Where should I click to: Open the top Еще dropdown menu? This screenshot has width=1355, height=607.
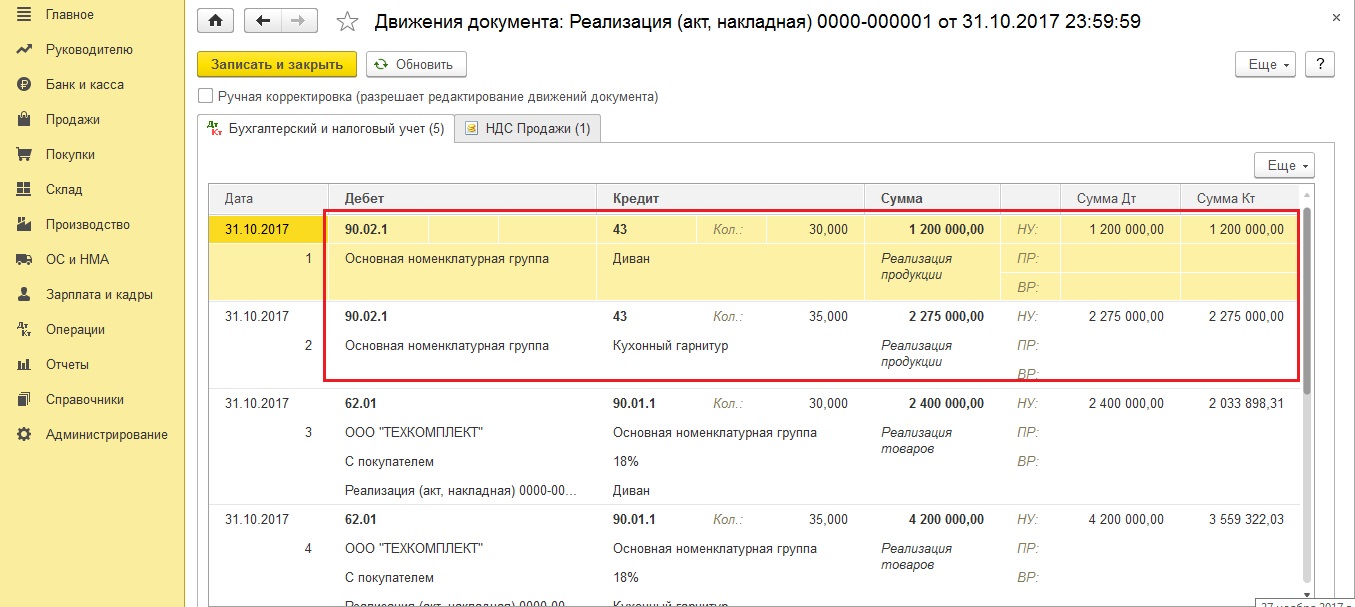click(x=1266, y=64)
